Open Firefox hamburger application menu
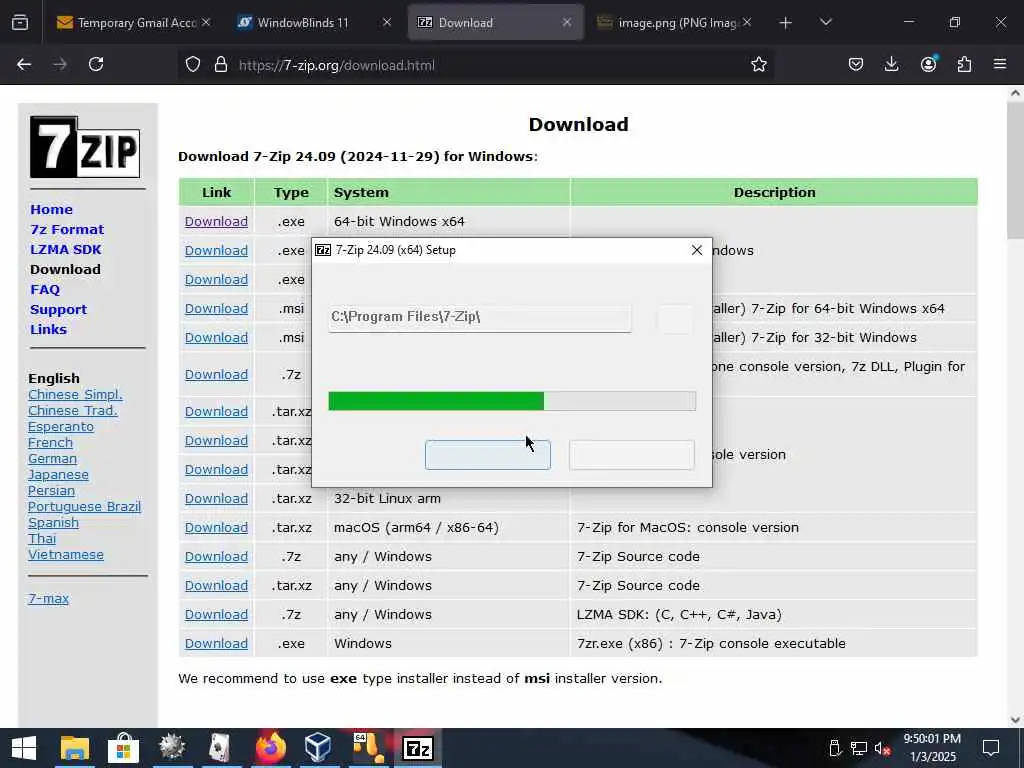This screenshot has width=1024, height=768. (x=1000, y=64)
